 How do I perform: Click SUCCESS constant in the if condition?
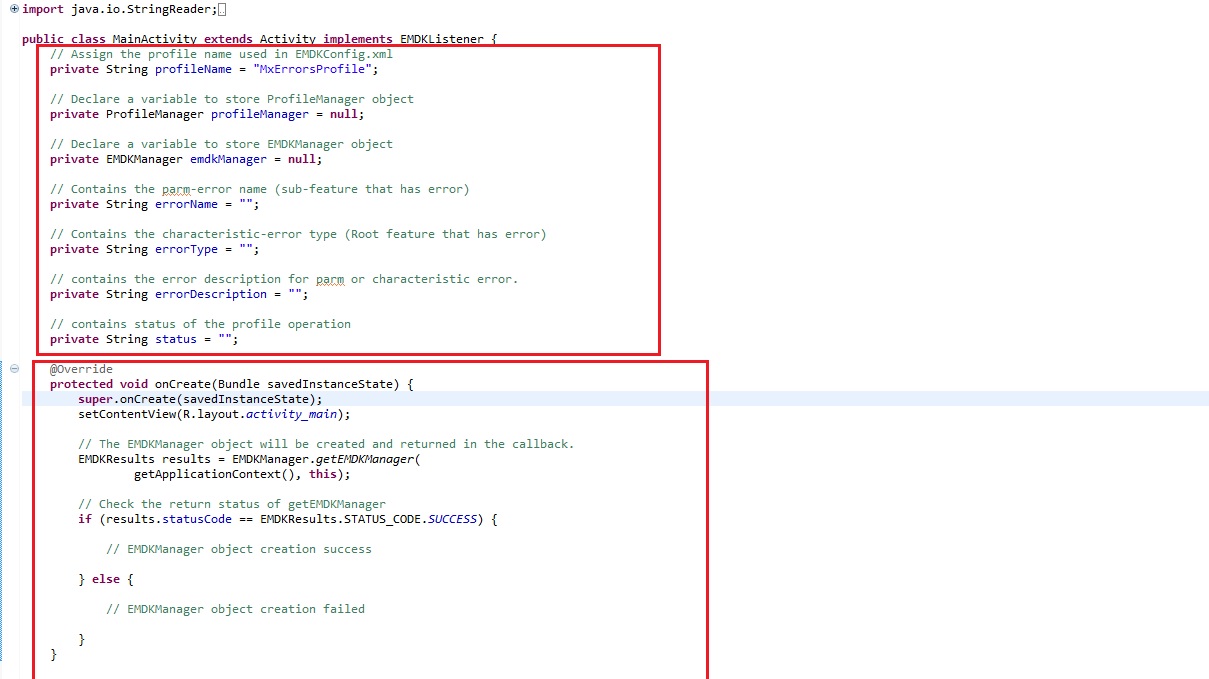click(x=453, y=519)
